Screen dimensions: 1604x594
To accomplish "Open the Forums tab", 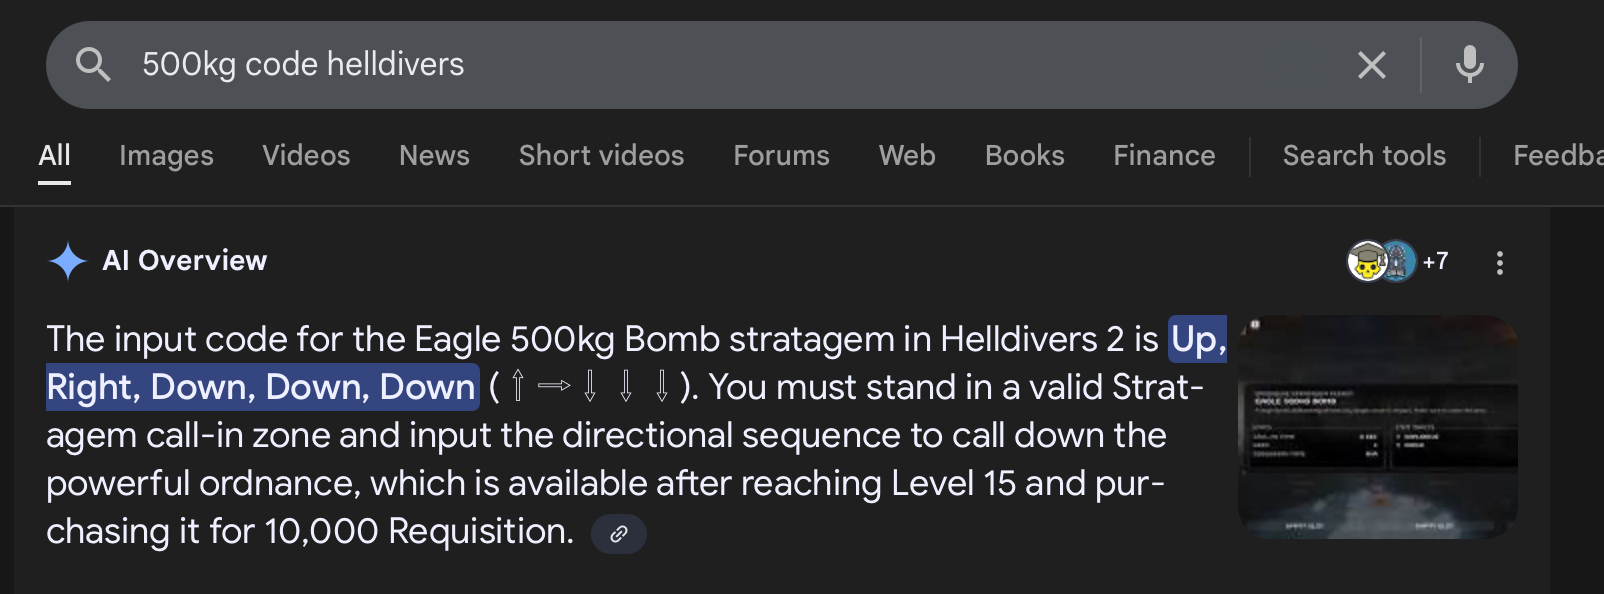I will pyautogui.click(x=781, y=155).
